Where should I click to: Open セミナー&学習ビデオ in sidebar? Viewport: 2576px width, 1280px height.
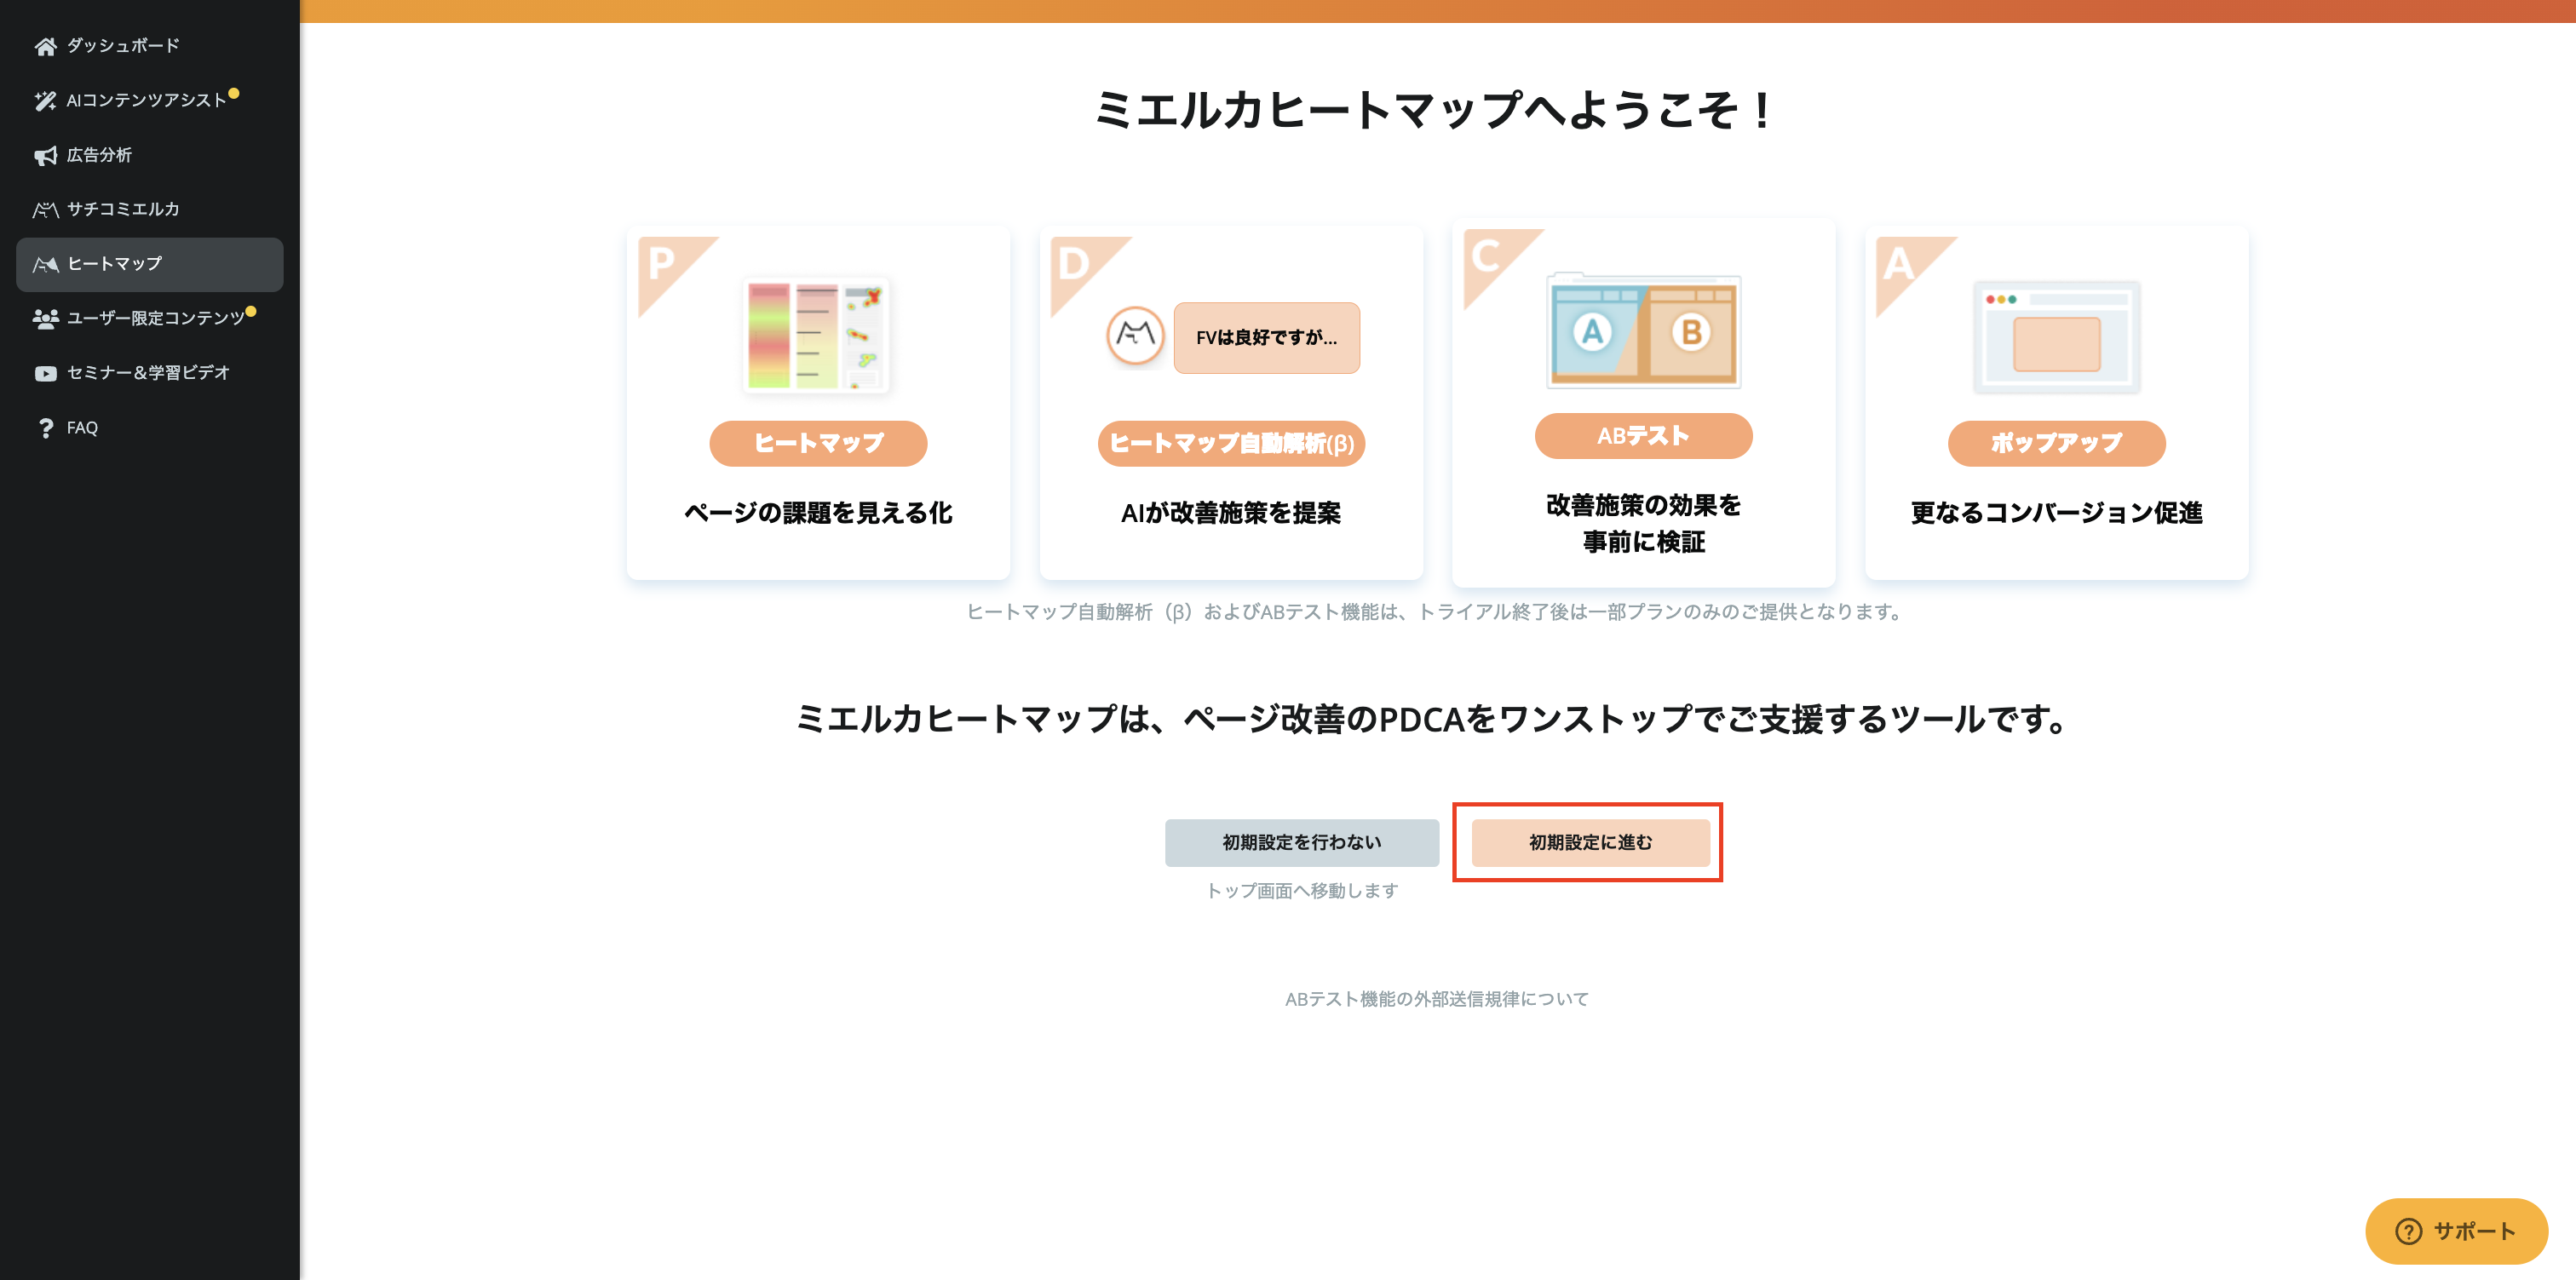click(148, 373)
